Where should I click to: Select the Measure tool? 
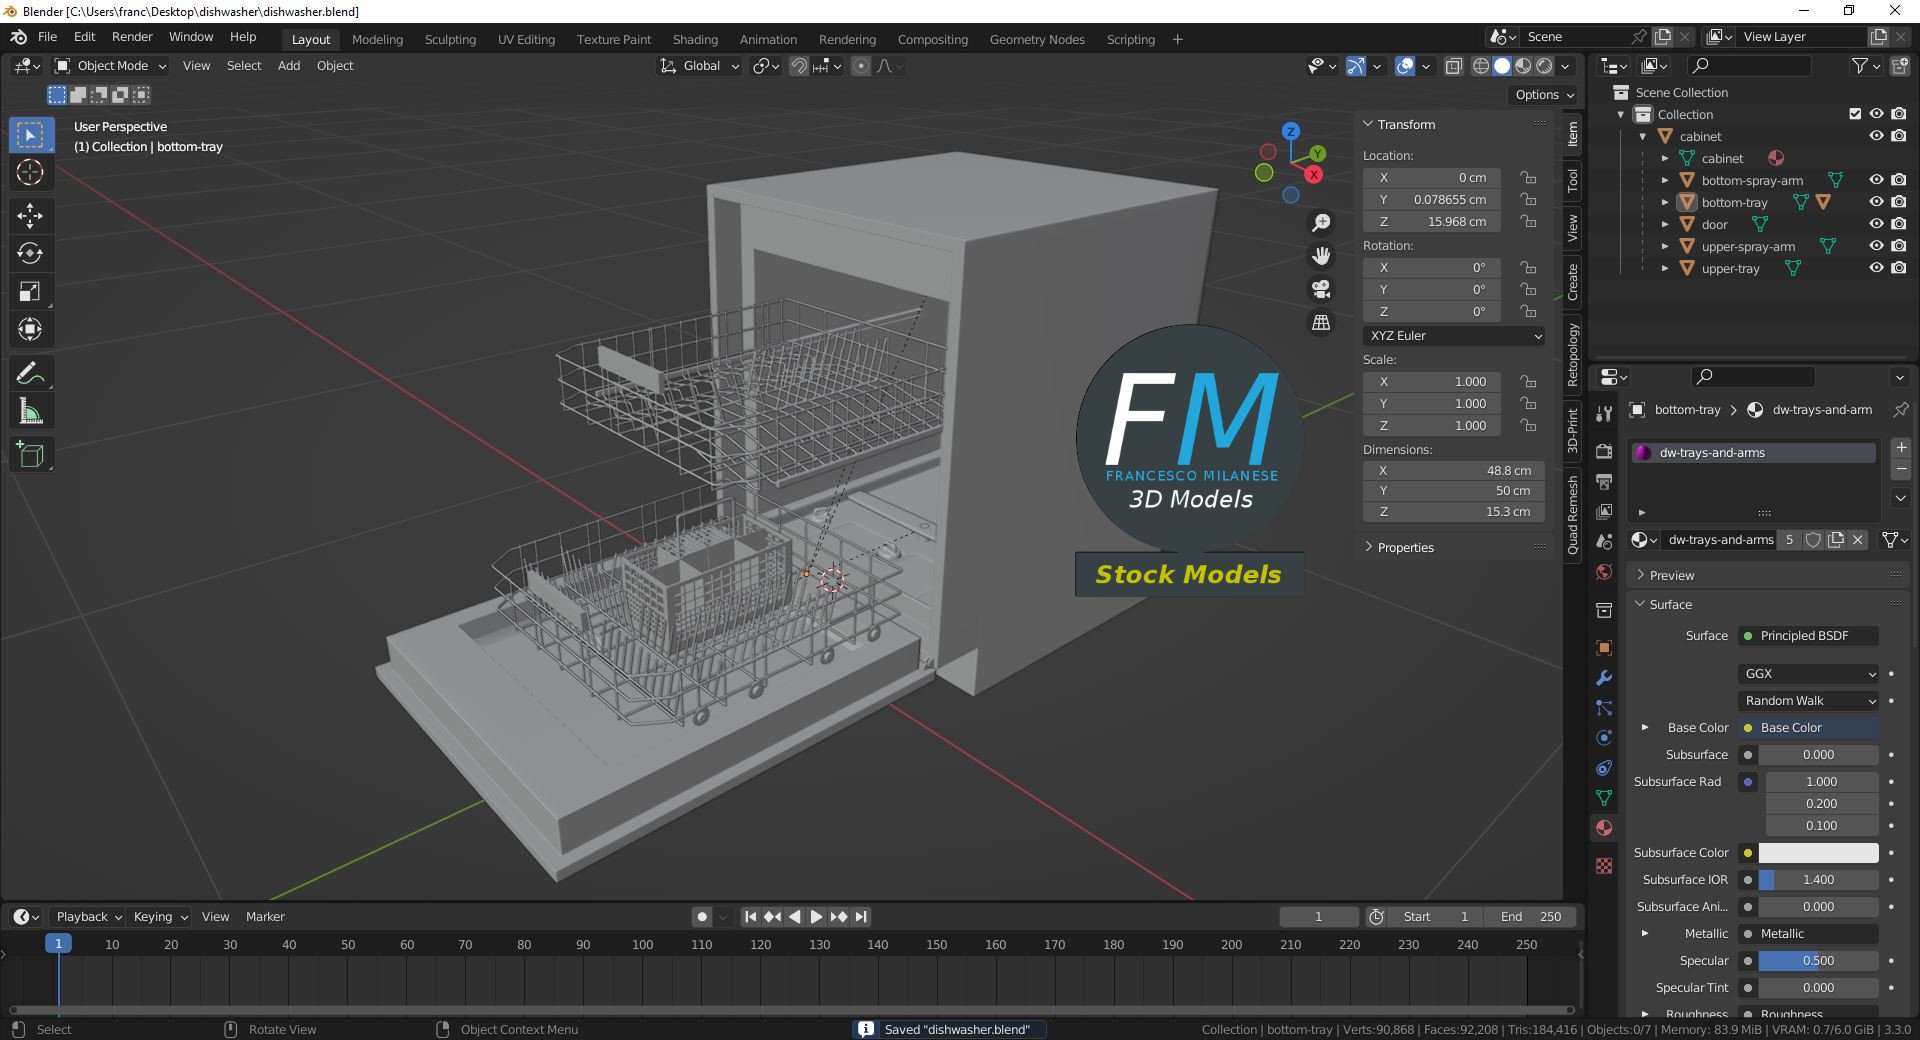click(x=30, y=411)
